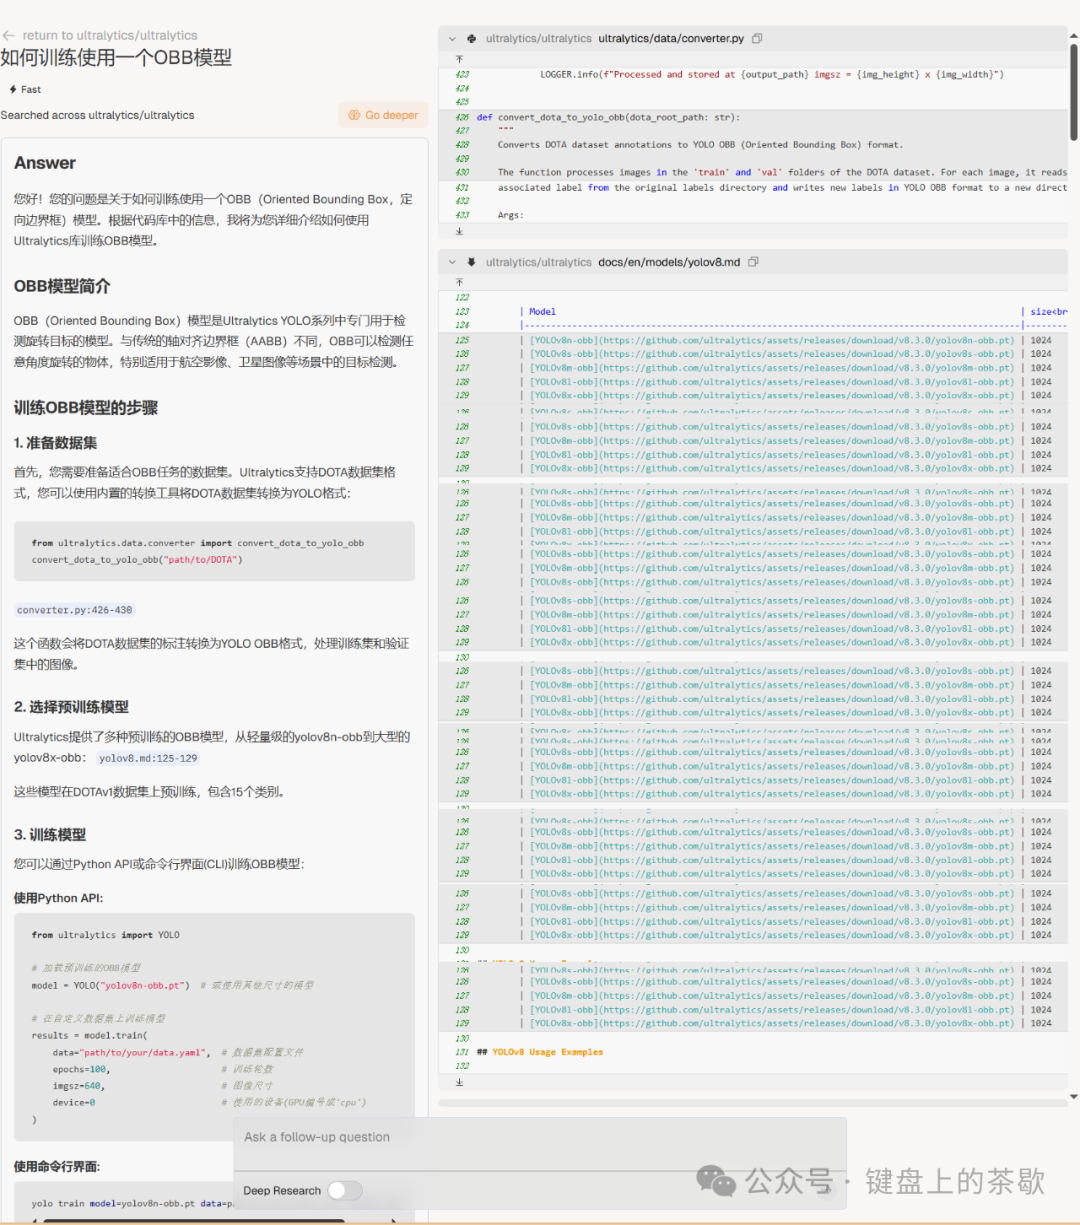Click the 'Args:' line 433 in converter.py
Screen dimensions: 1080x1225
510,215
